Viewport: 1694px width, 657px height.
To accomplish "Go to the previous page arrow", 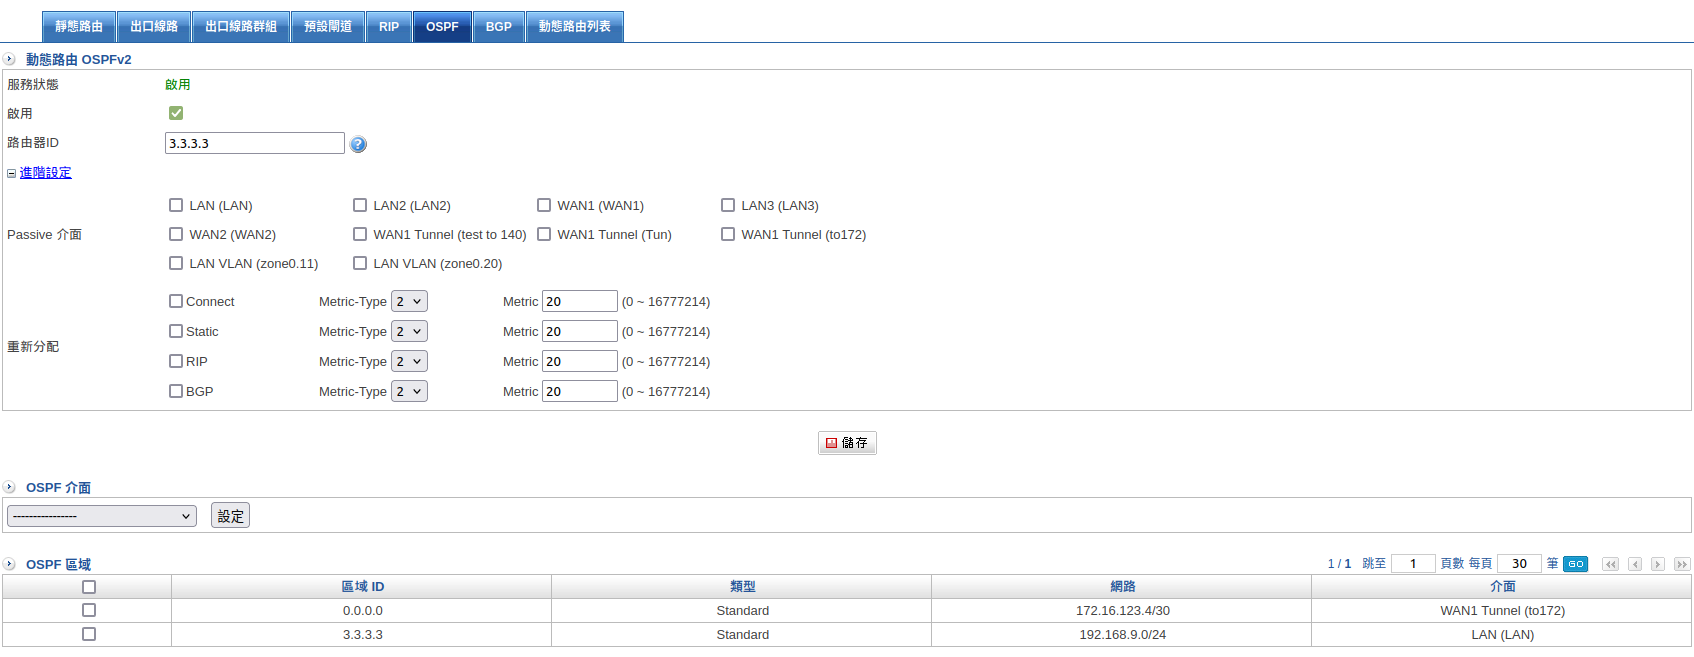I will pos(1635,564).
